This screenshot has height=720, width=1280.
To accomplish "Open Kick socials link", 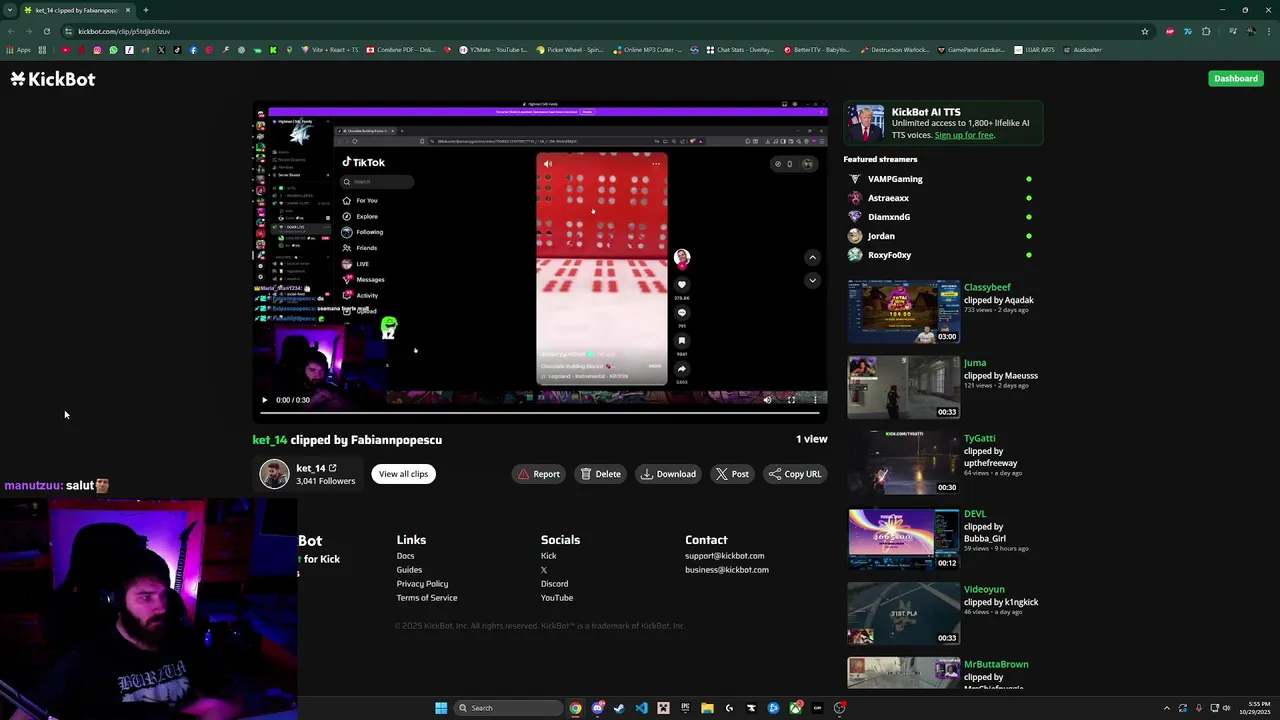I will [548, 556].
